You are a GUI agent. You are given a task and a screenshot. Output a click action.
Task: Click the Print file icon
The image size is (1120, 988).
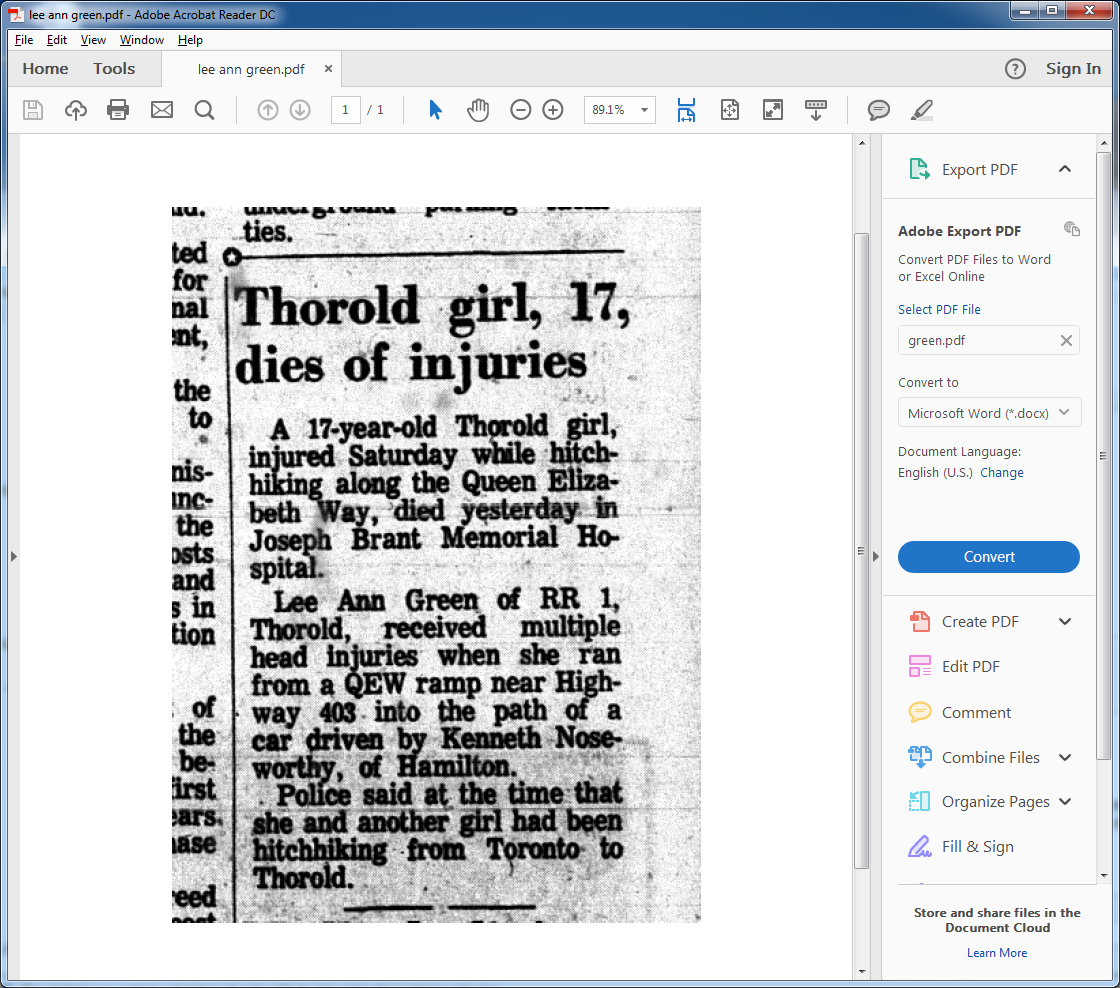[118, 110]
